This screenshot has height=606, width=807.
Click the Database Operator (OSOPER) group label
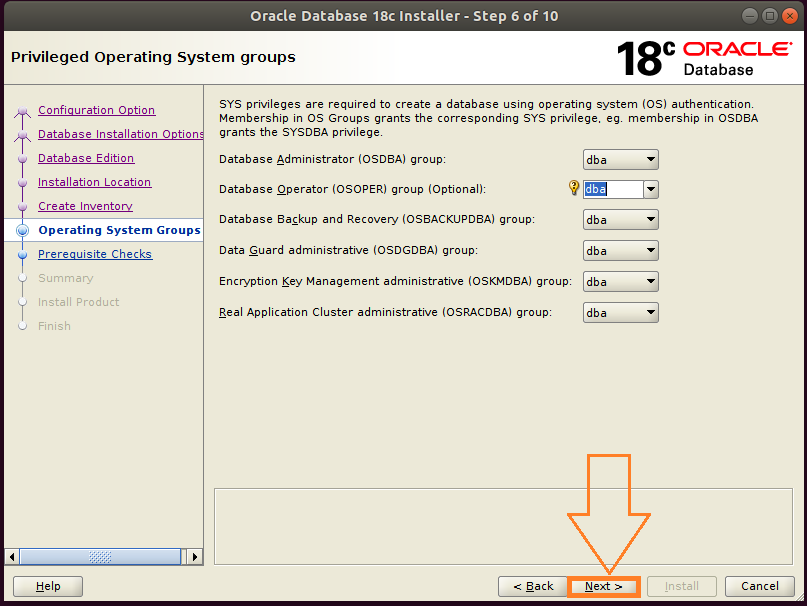(x=352, y=189)
